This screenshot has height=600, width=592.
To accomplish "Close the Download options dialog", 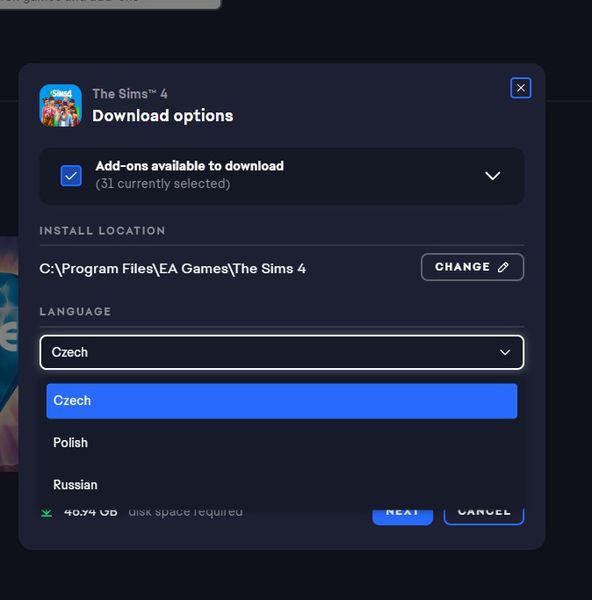I will 520,88.
